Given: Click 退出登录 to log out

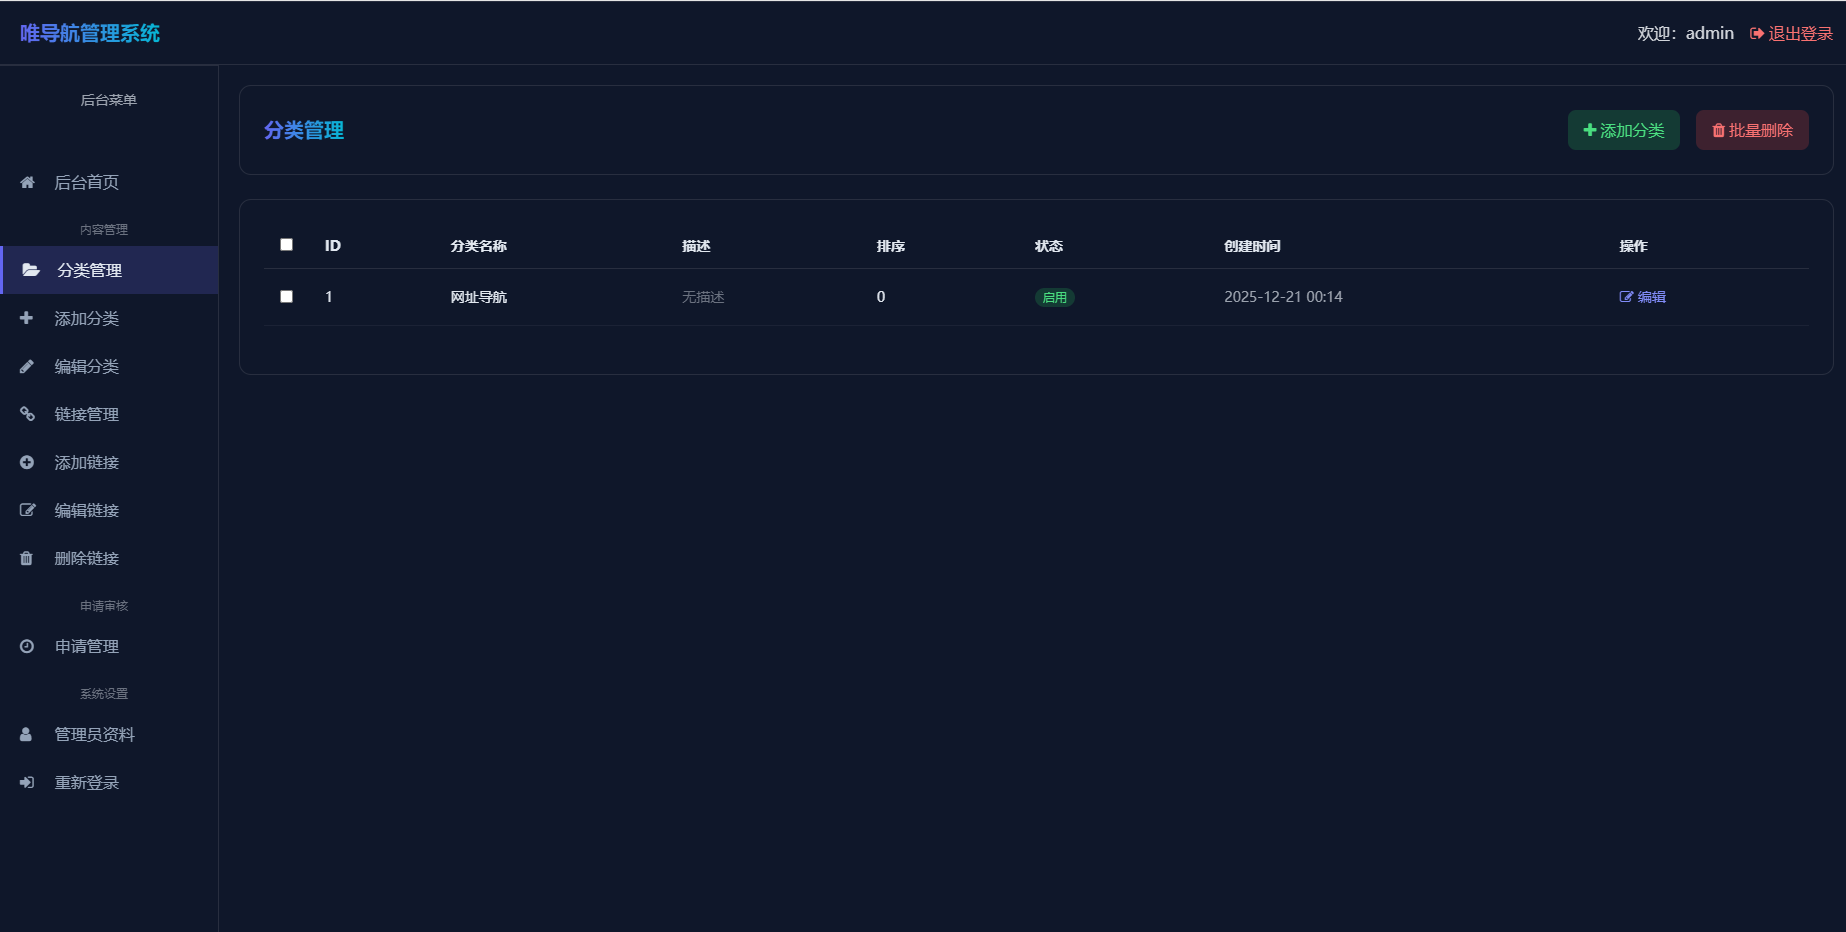Looking at the screenshot, I should (1791, 33).
